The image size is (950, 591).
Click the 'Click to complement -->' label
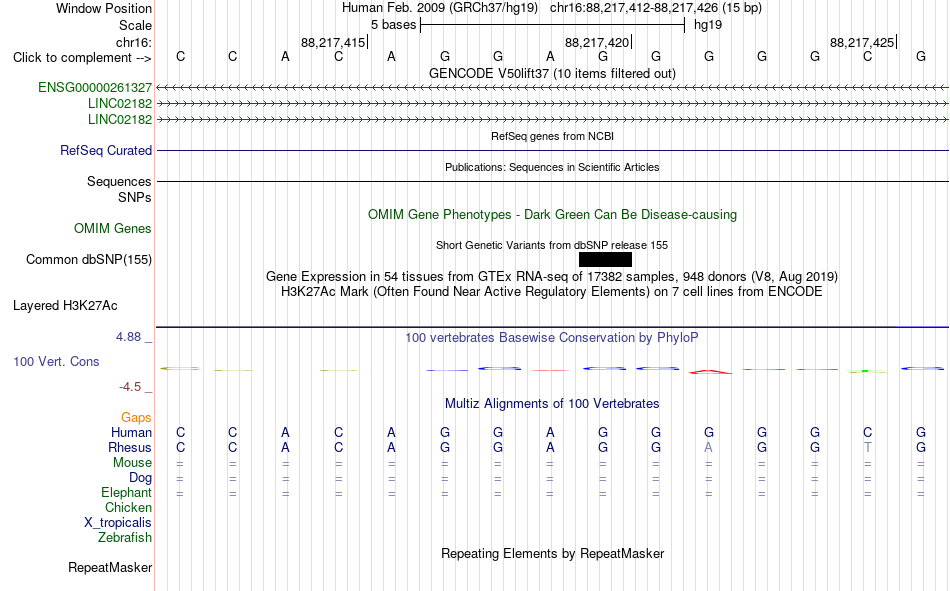point(82,58)
